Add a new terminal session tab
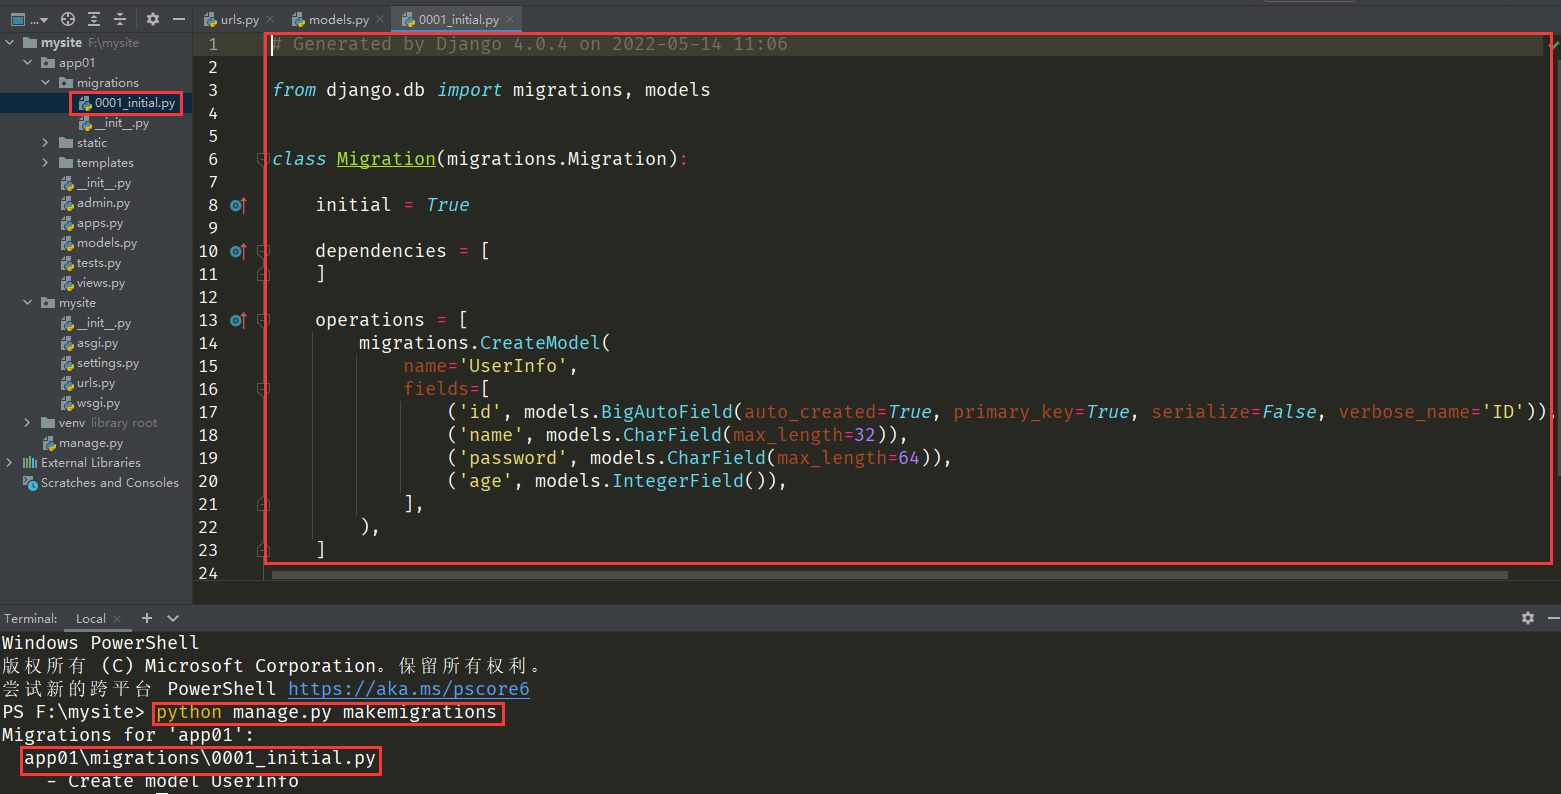This screenshot has height=794, width=1561. pos(147,618)
